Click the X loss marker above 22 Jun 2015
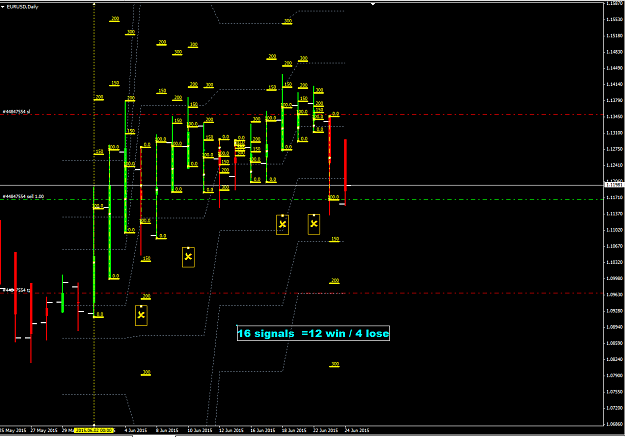Image resolution: width=625 pixels, height=437 pixels. [x=314, y=224]
